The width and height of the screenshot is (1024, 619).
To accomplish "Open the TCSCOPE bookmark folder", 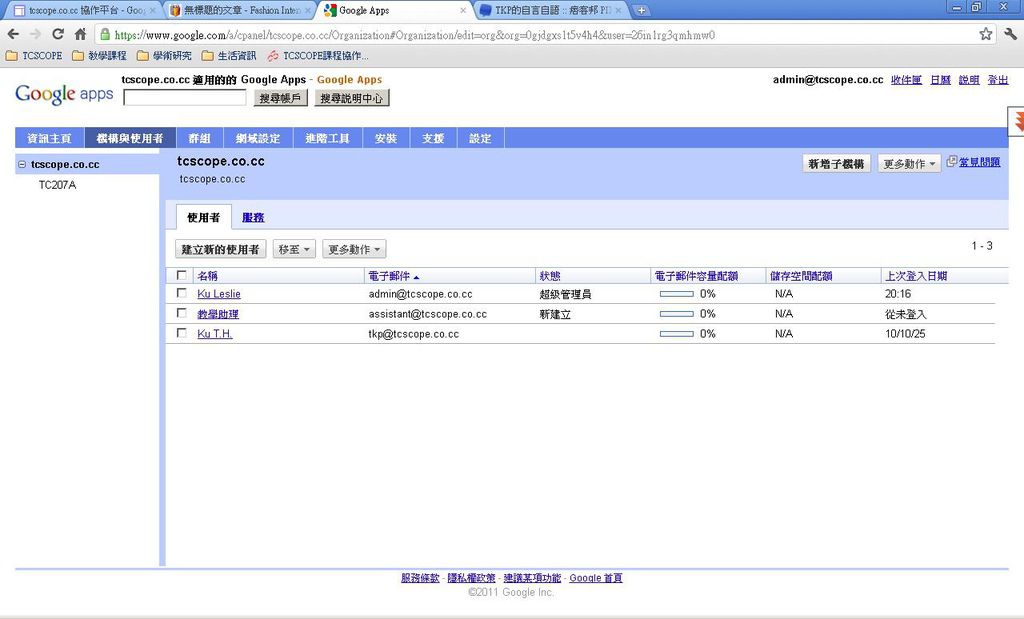I will (x=34, y=56).
